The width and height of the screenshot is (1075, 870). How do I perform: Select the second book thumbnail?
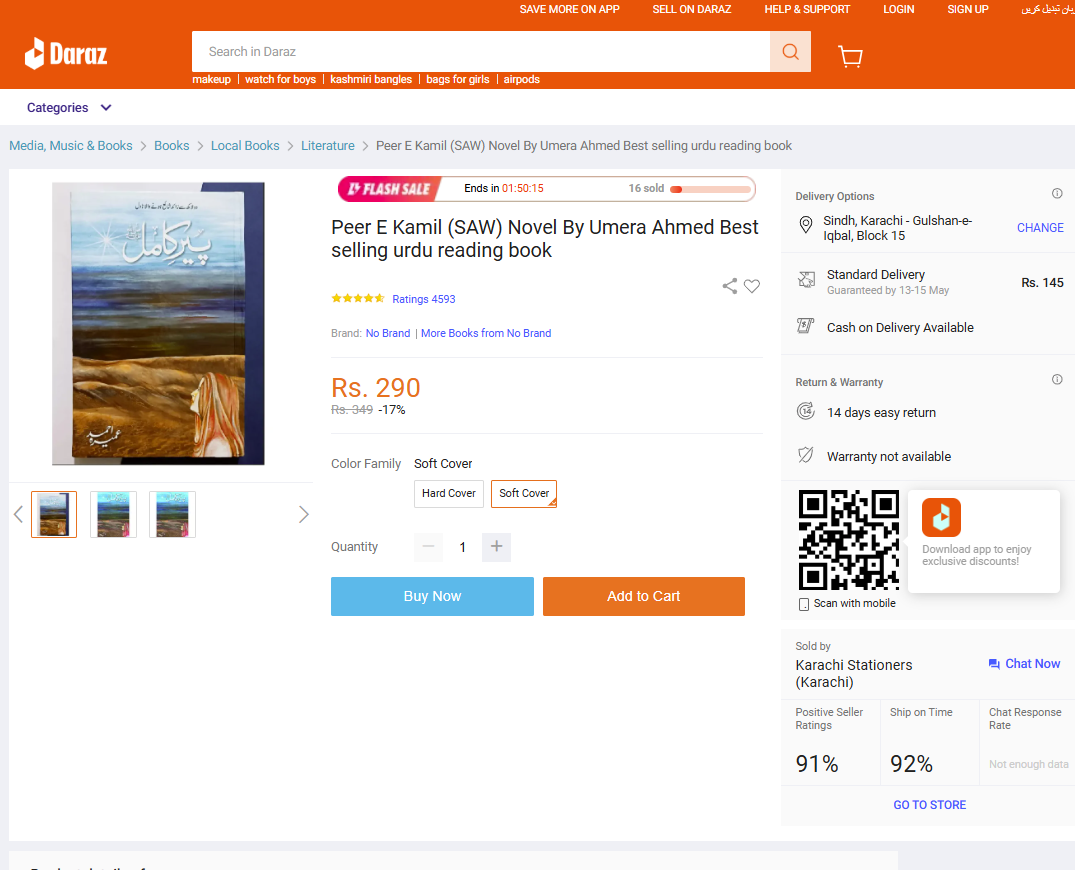click(113, 514)
